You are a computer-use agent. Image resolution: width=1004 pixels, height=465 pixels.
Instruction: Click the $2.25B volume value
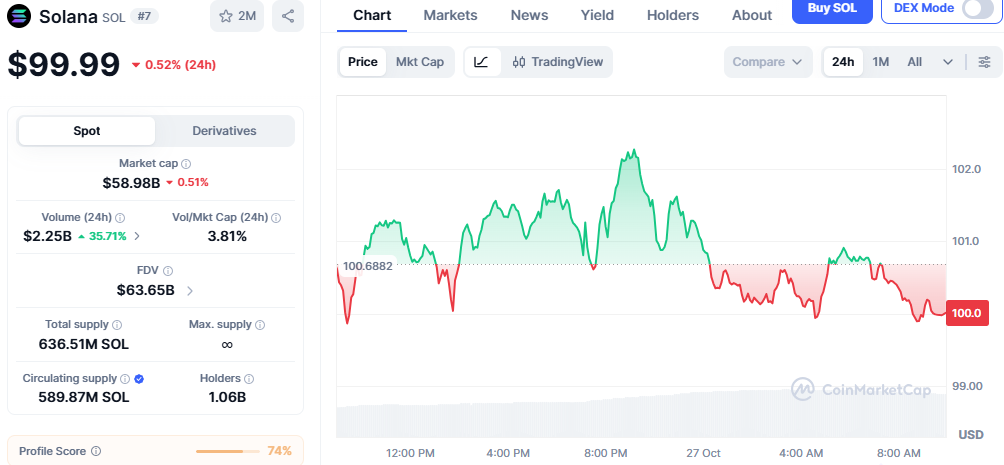pos(47,236)
